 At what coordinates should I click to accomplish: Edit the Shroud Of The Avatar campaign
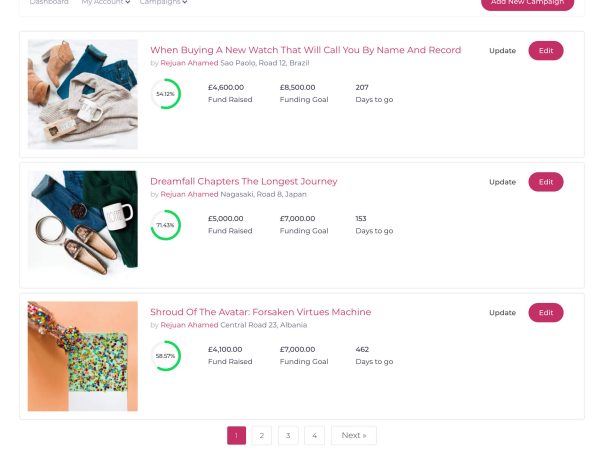546,313
